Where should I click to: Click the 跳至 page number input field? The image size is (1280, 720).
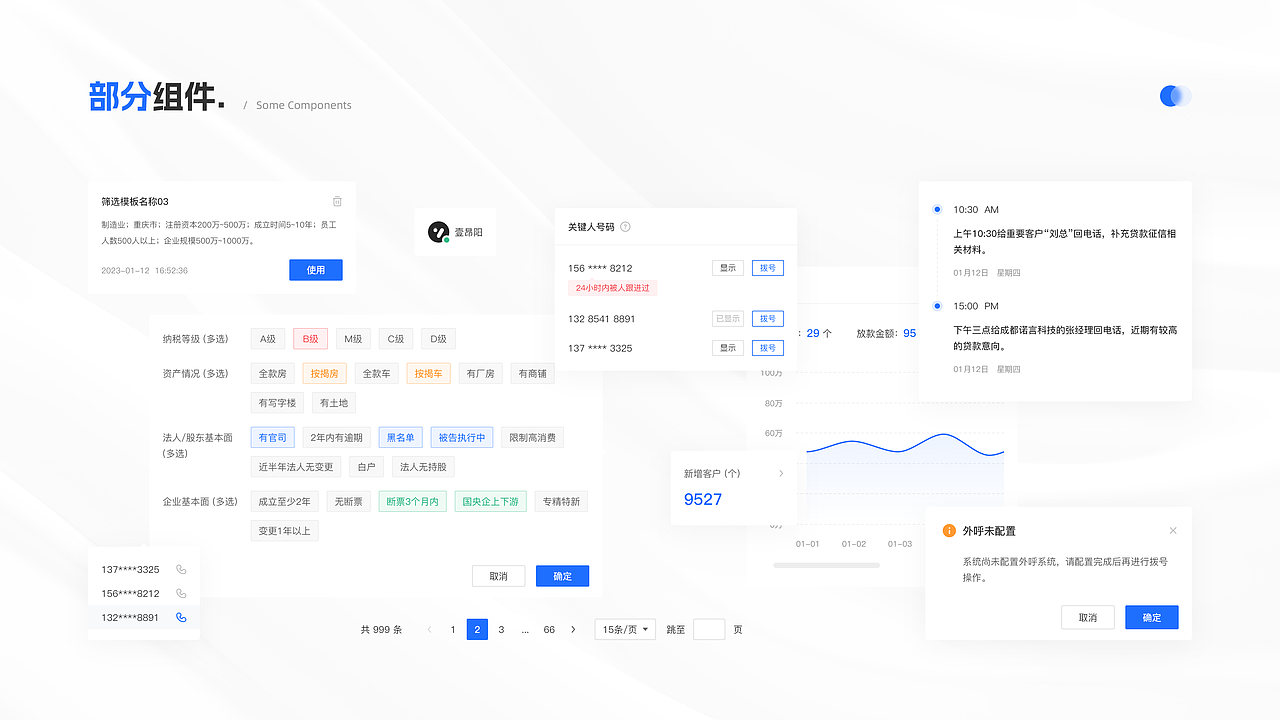coord(709,629)
